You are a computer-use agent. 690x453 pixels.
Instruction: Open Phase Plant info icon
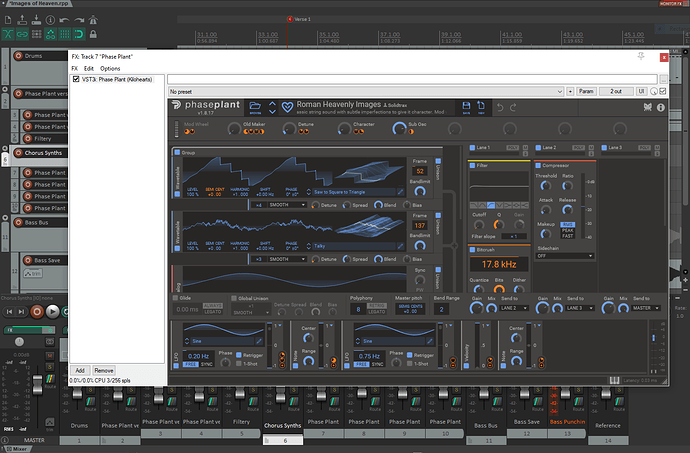coord(661,107)
